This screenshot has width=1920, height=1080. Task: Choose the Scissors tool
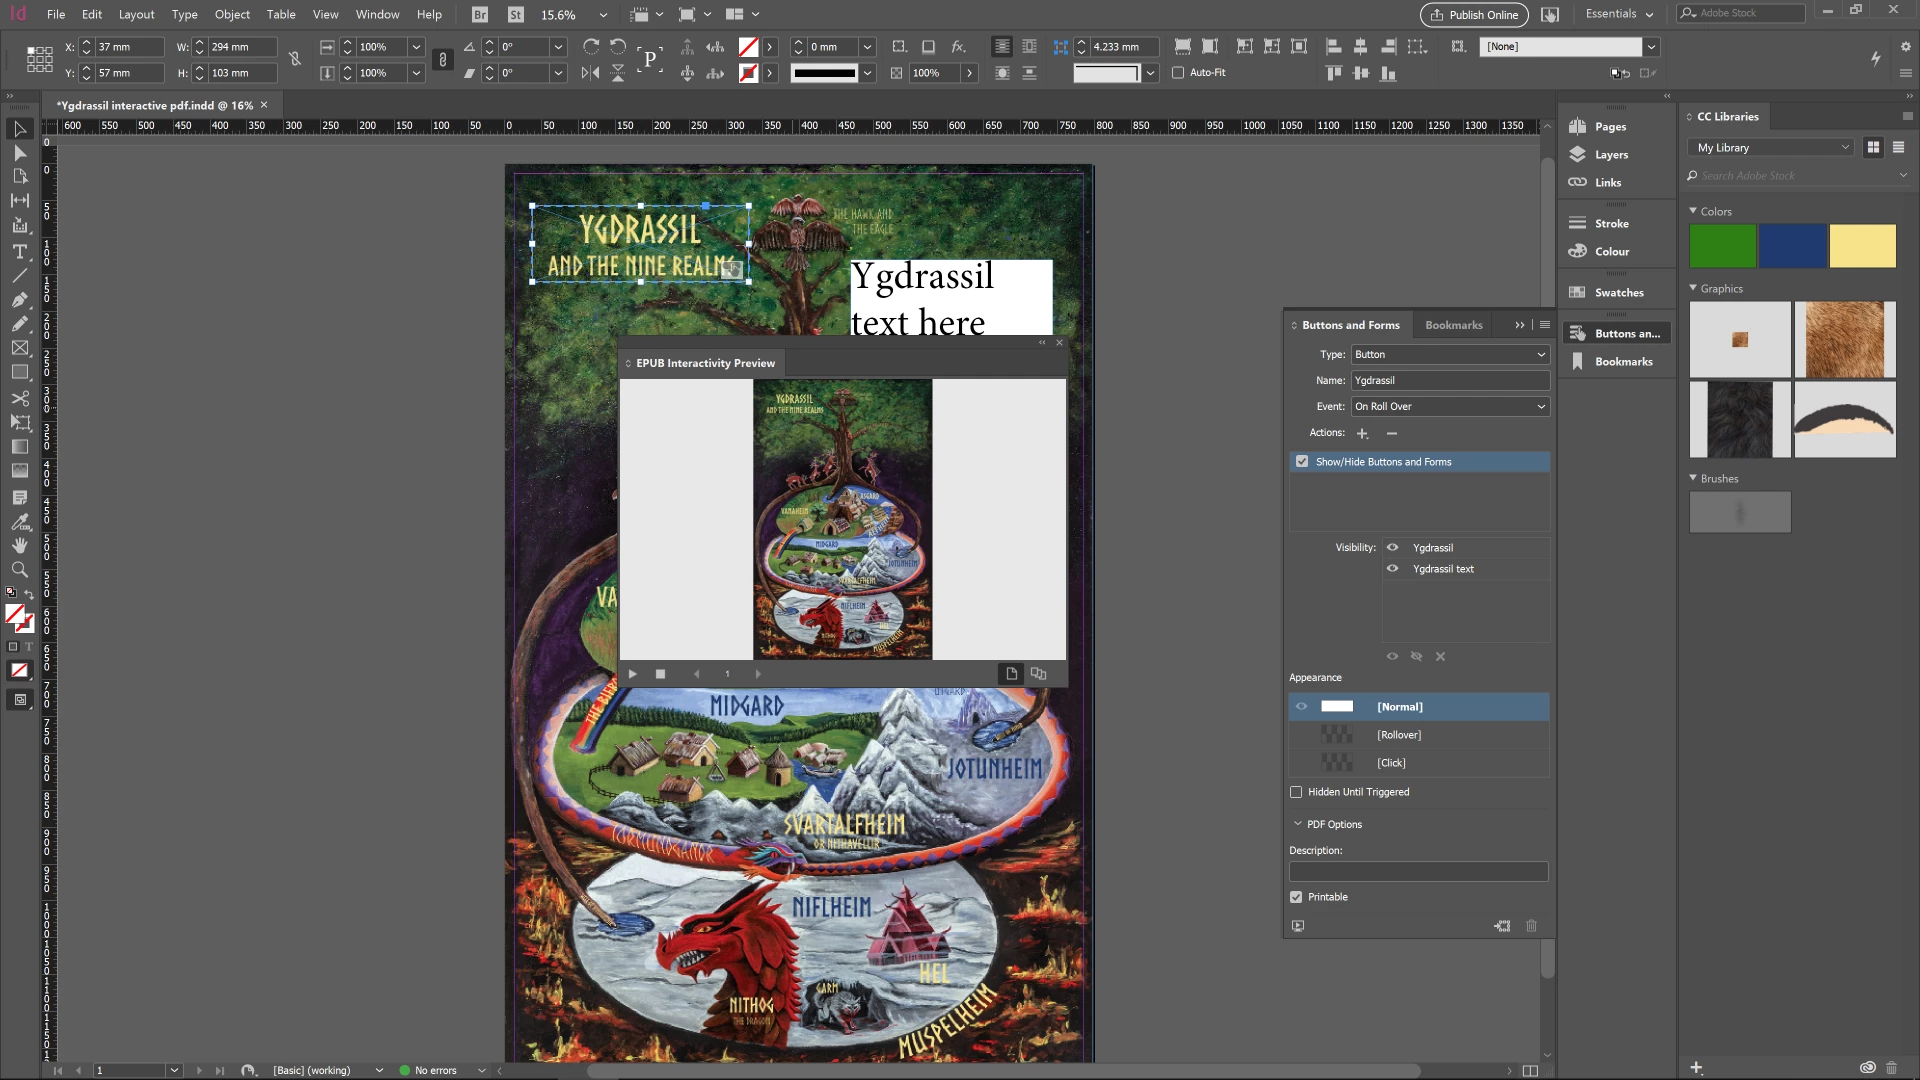[19, 398]
